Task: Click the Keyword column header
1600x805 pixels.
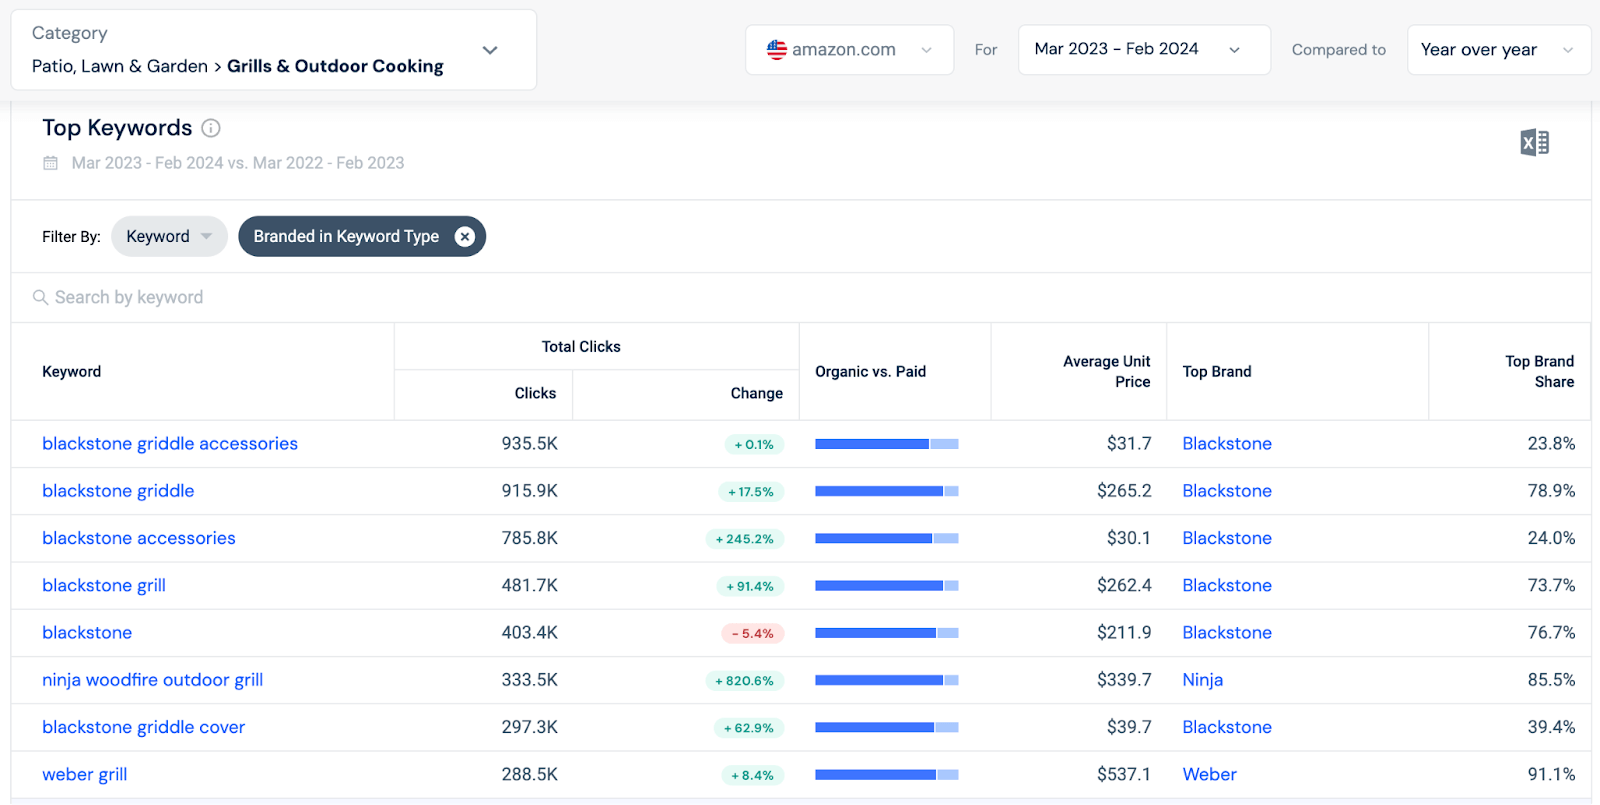Action: click(x=72, y=372)
